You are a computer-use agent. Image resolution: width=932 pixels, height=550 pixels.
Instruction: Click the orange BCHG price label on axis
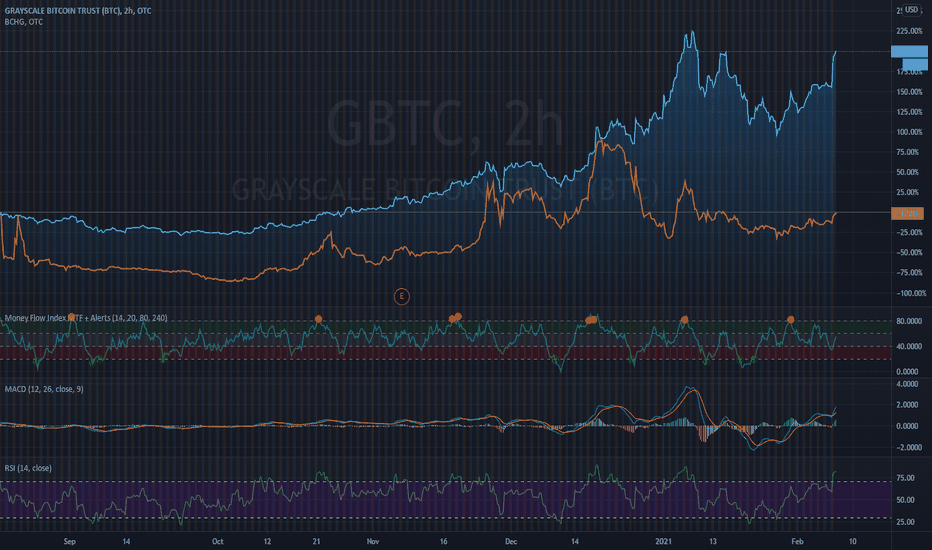click(x=907, y=213)
